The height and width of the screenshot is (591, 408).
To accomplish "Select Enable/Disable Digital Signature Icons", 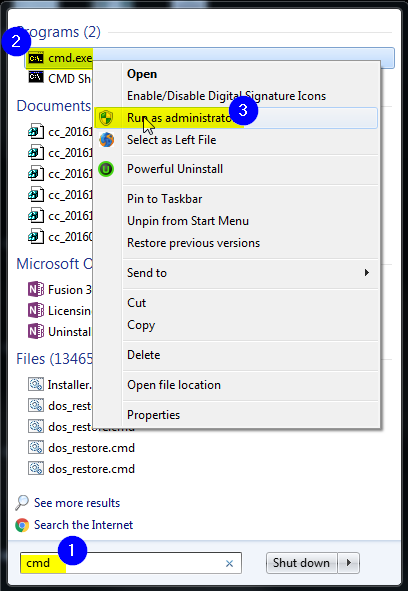I will (226, 96).
